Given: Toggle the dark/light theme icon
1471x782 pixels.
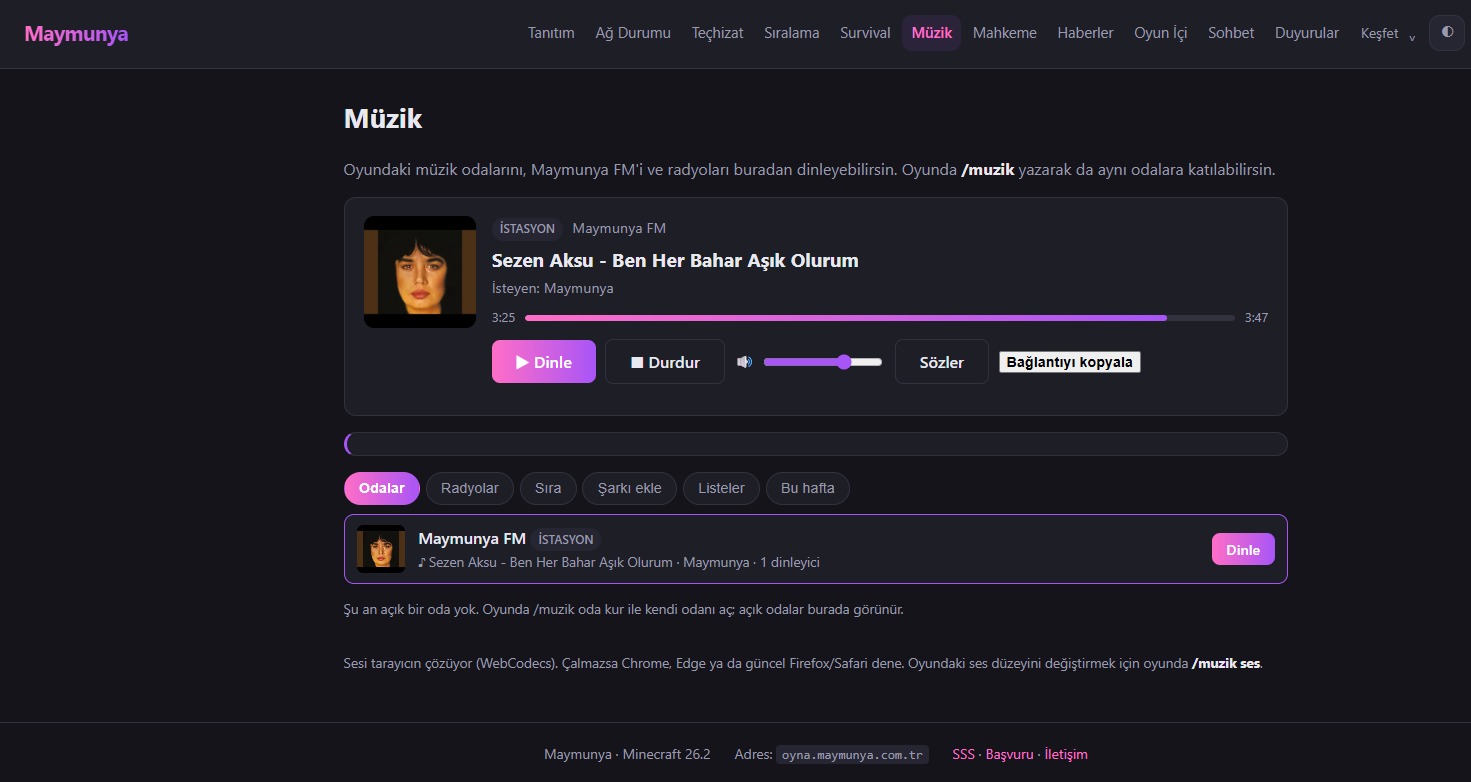Looking at the screenshot, I should click(x=1447, y=32).
